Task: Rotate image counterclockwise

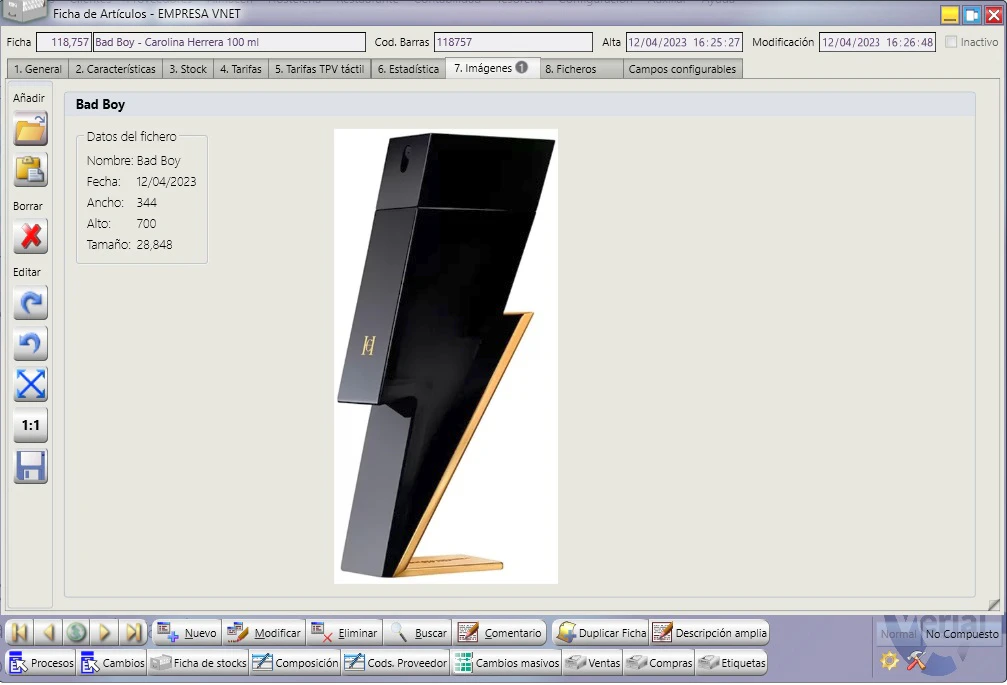Action: 30,343
